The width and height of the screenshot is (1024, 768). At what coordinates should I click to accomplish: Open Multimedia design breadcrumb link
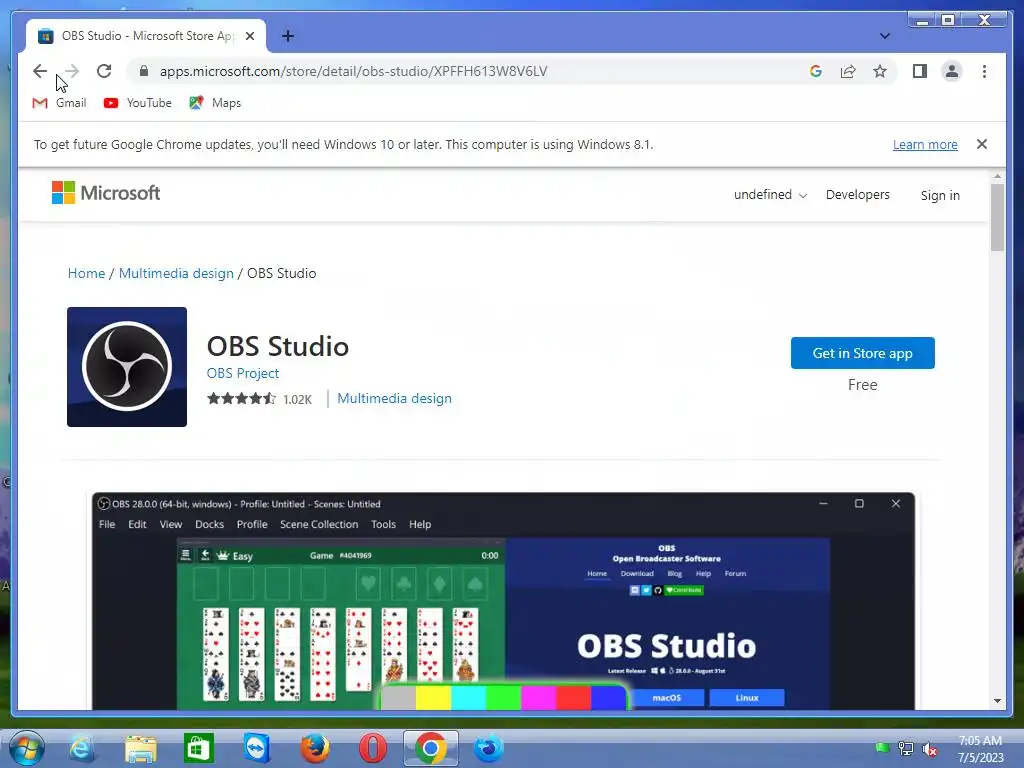point(176,273)
